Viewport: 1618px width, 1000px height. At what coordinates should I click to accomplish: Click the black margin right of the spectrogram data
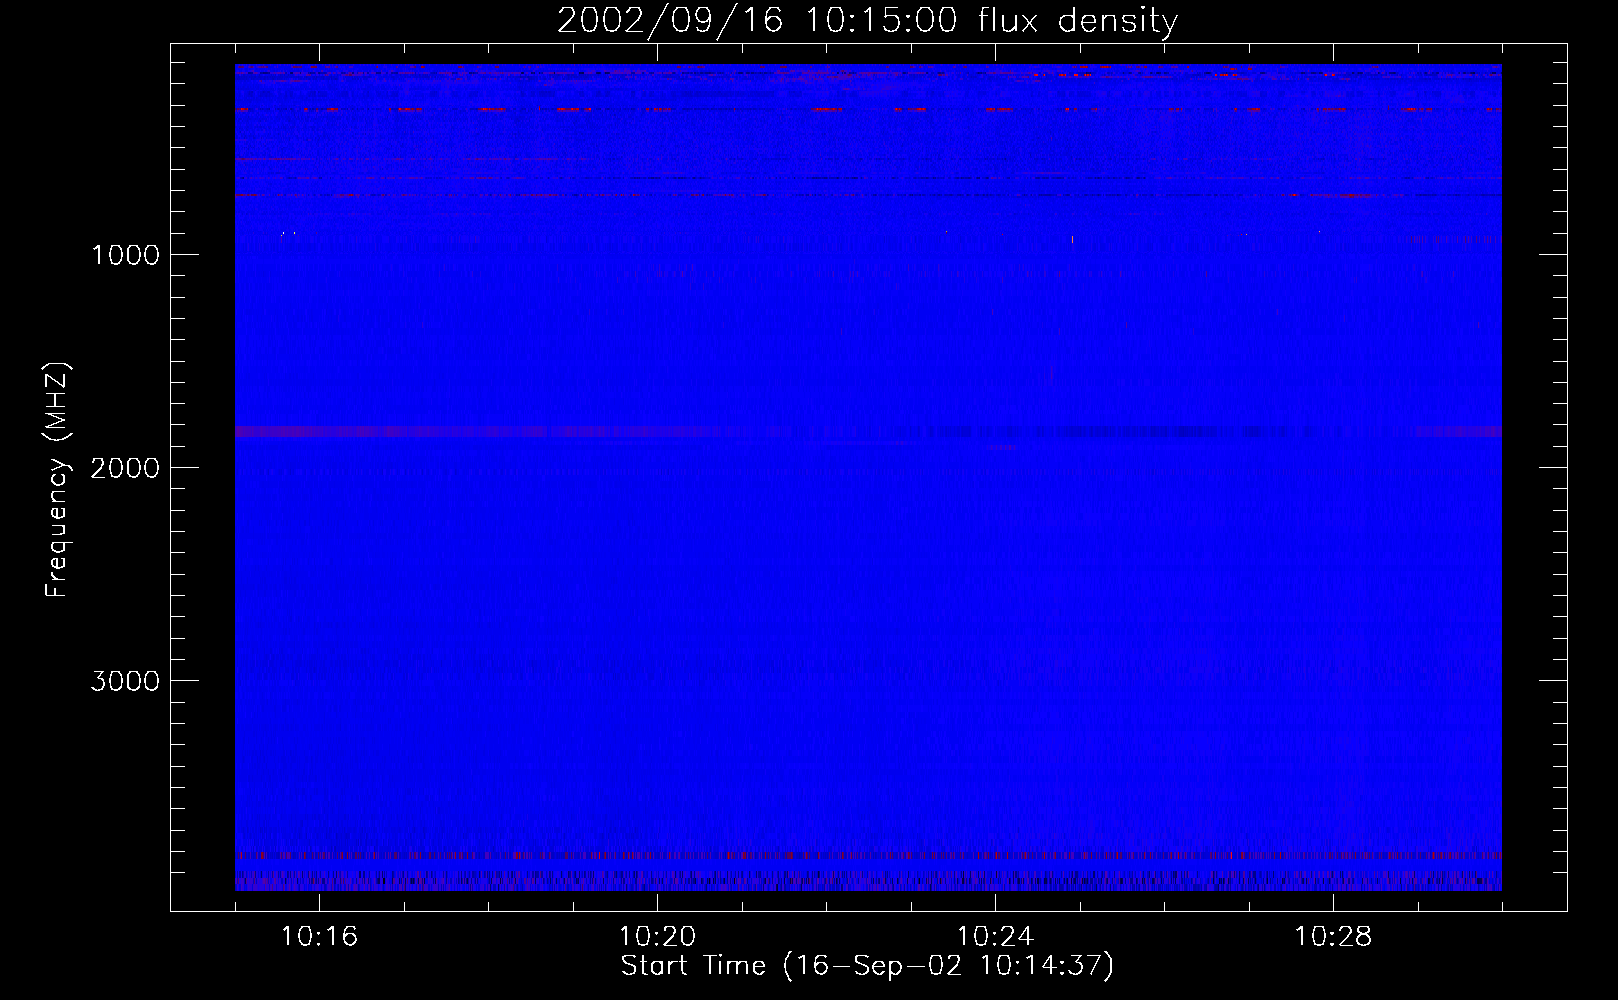tap(1533, 480)
